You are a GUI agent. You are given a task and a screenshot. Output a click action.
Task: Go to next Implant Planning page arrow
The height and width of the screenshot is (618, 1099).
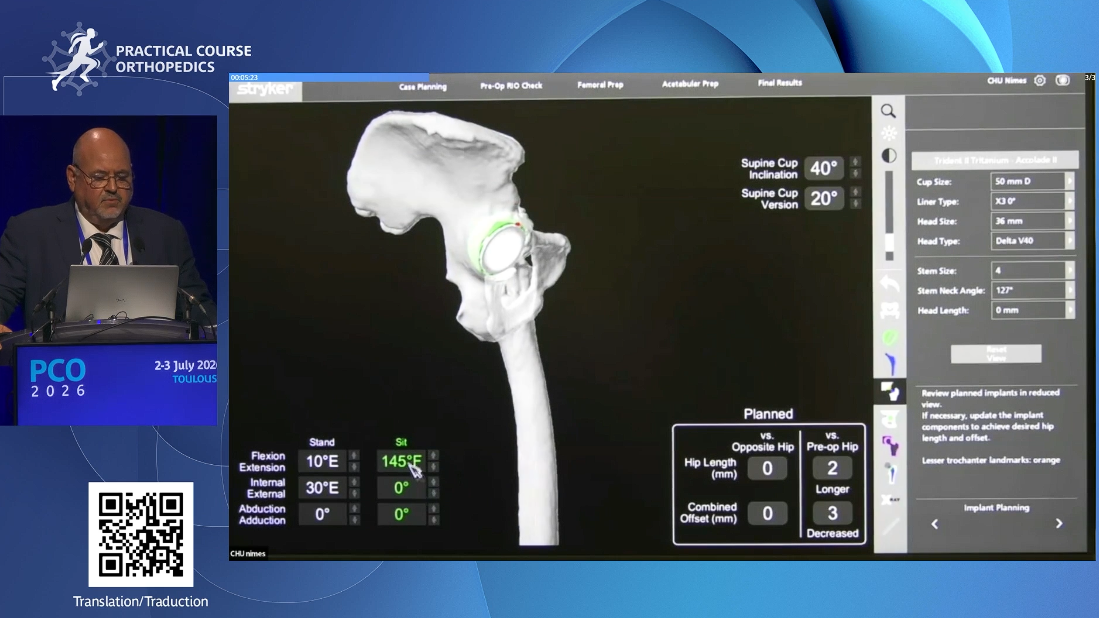[1058, 523]
